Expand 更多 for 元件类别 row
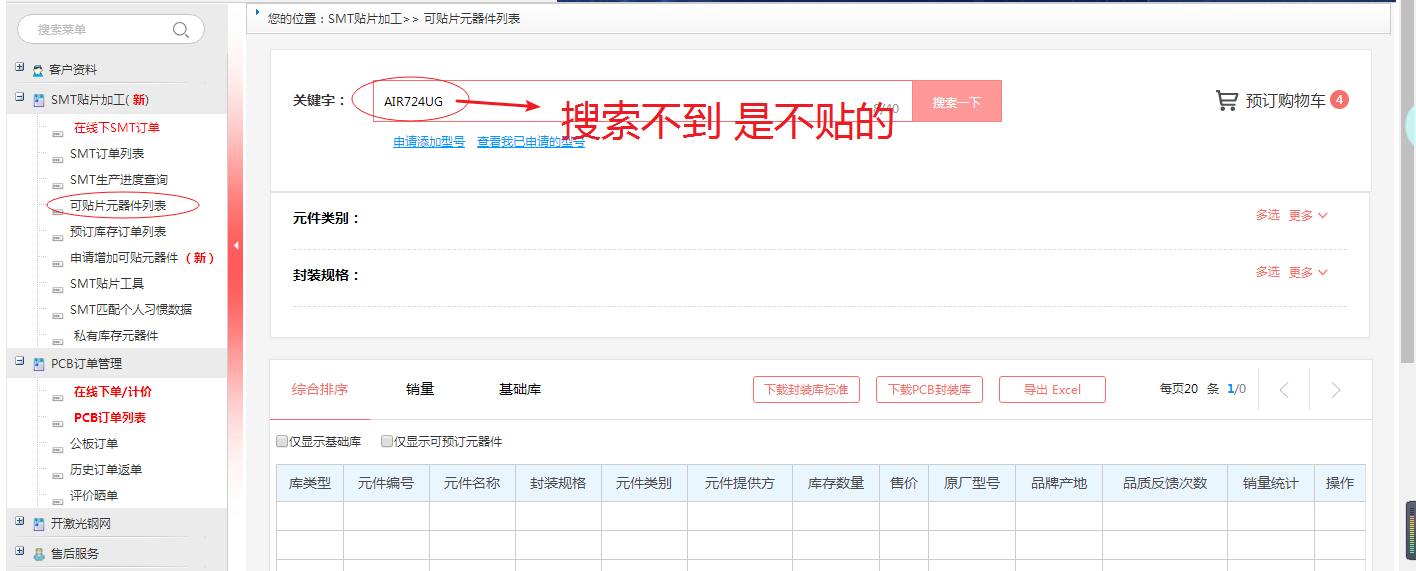This screenshot has width=1416, height=571. tap(1307, 215)
